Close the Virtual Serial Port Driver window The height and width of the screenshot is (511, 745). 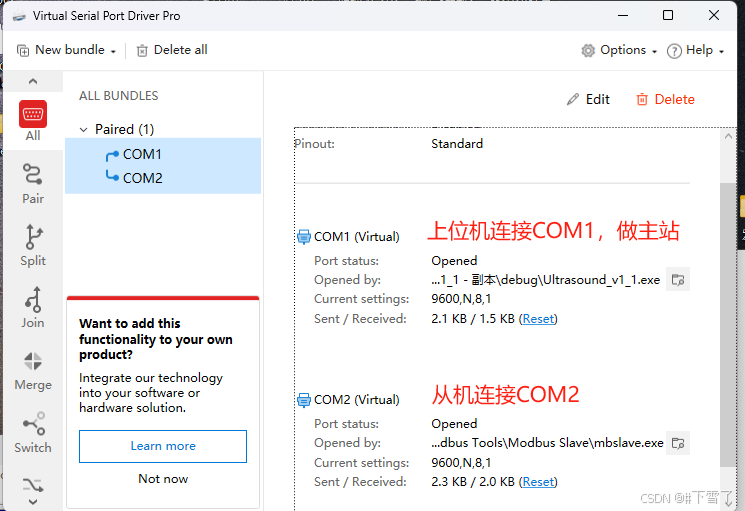point(714,15)
